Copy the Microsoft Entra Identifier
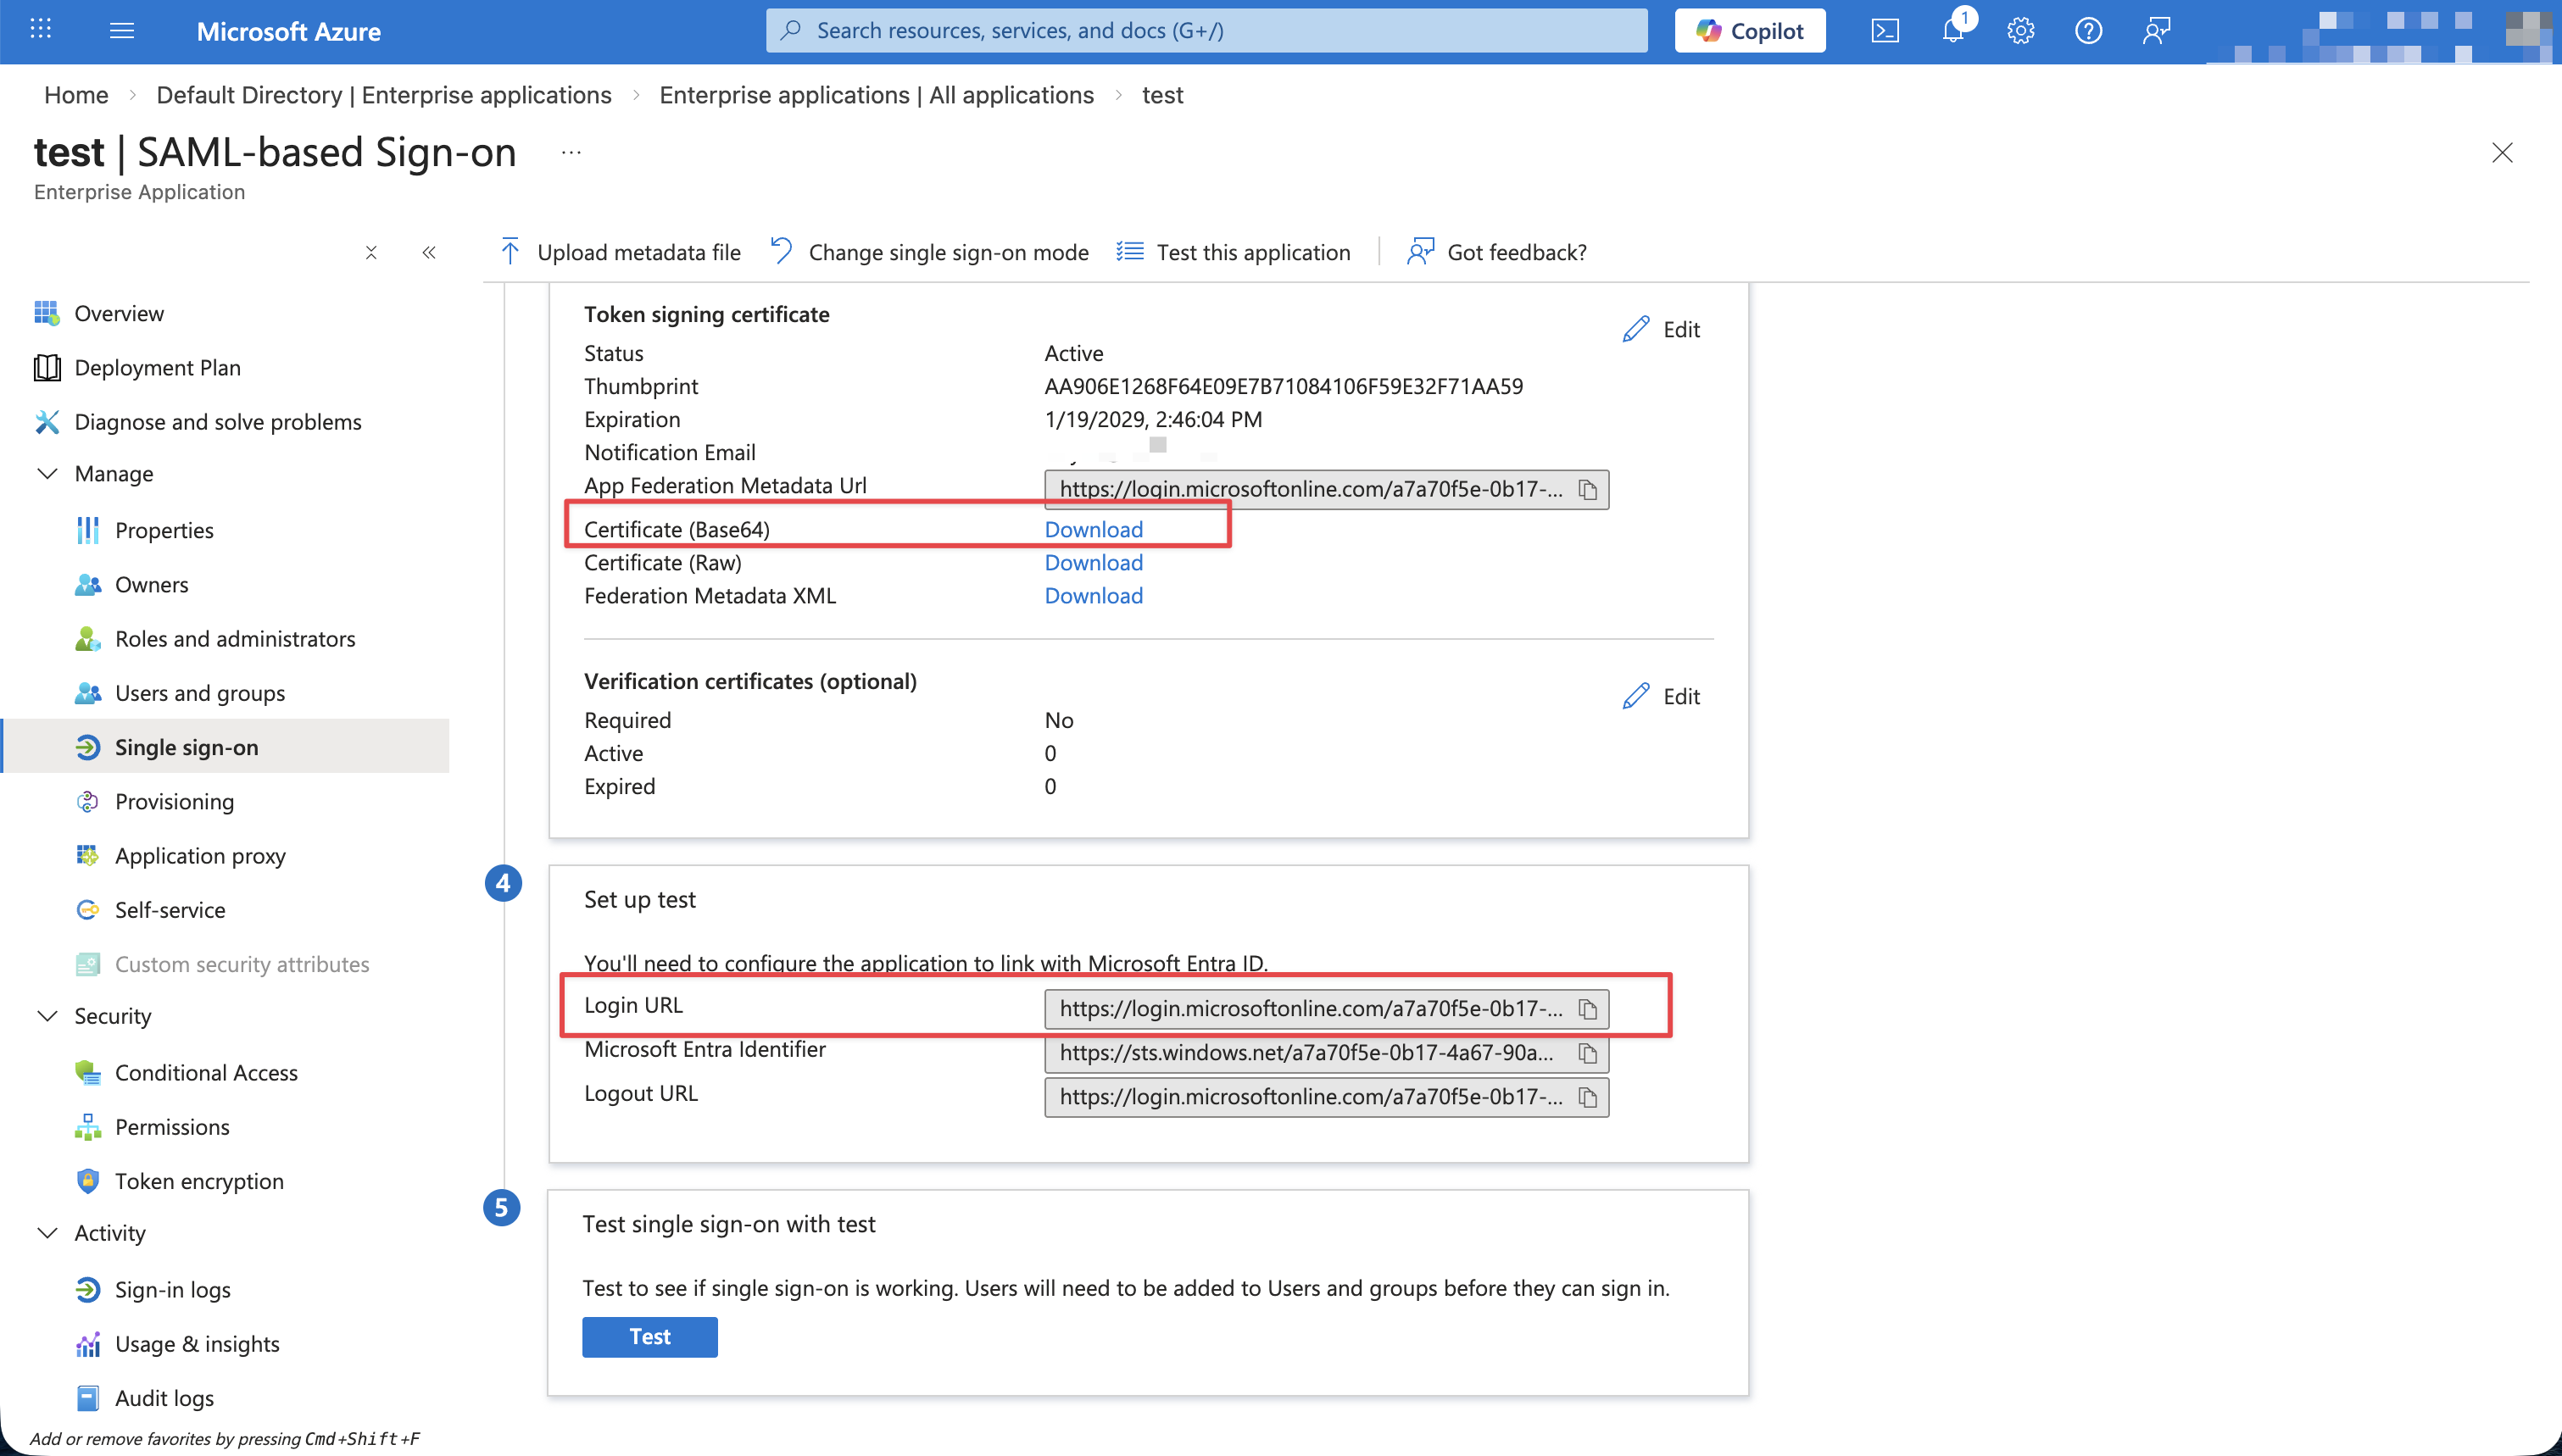This screenshot has width=2562, height=1456. pos(1588,1052)
